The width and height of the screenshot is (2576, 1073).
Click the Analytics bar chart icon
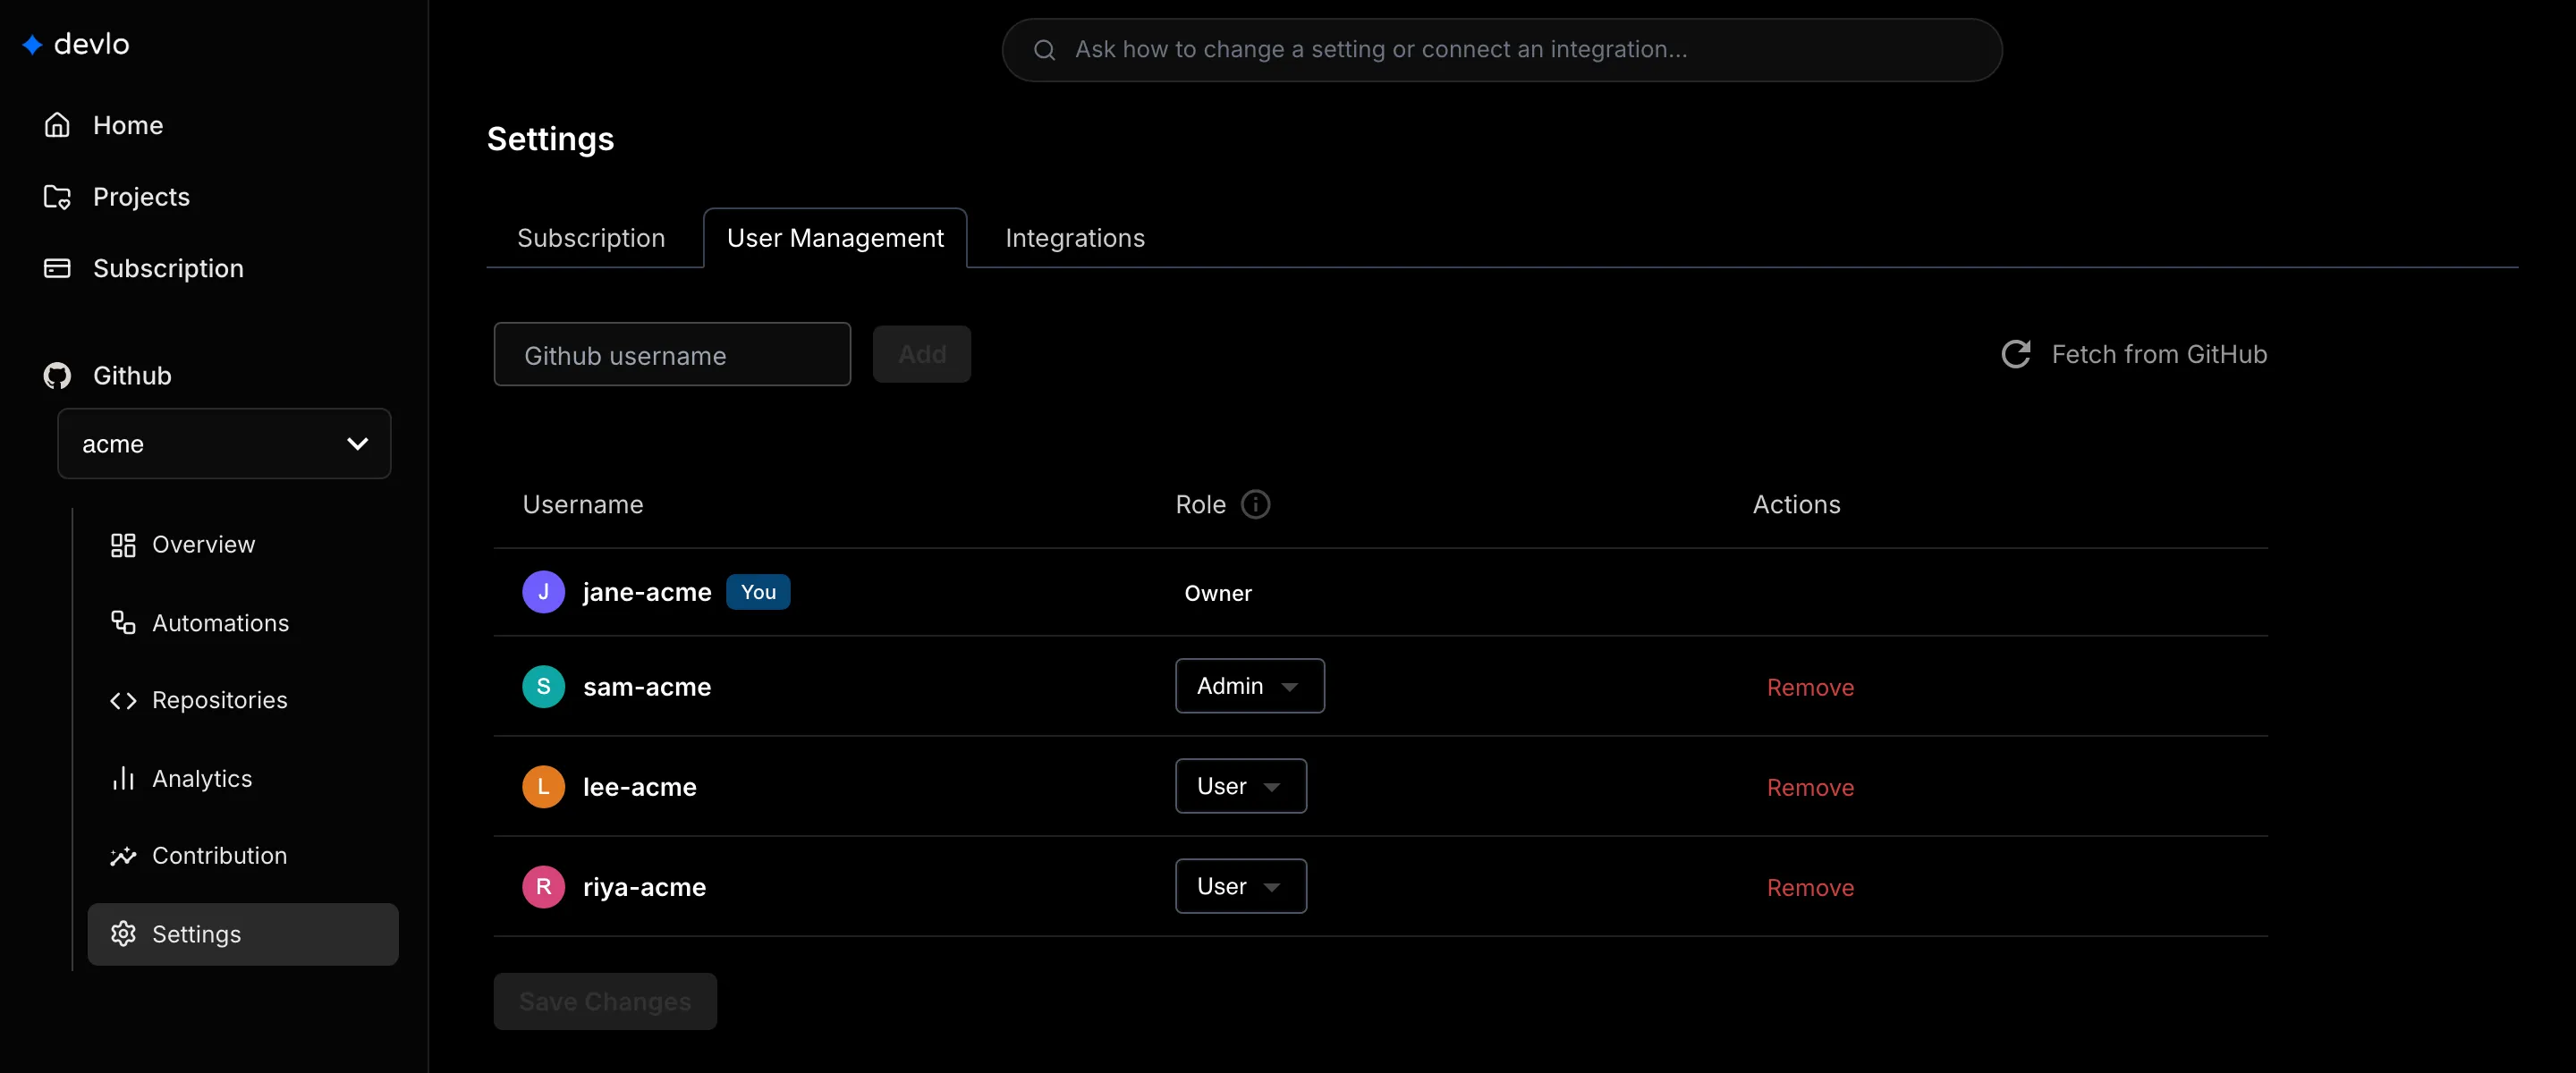[123, 778]
